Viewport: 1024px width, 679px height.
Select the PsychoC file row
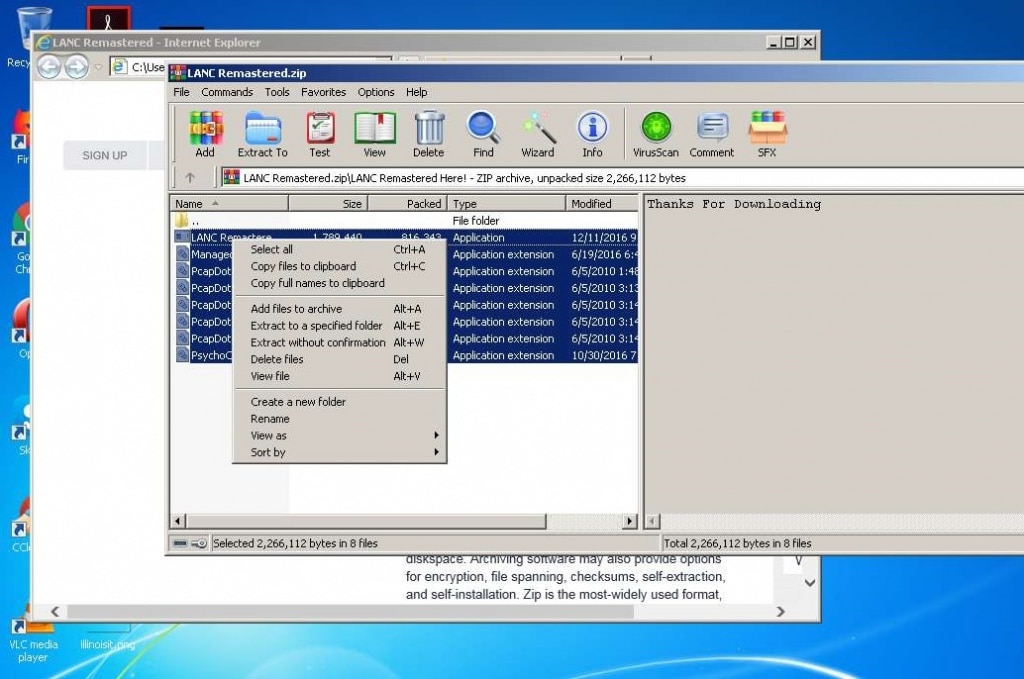click(x=404, y=356)
